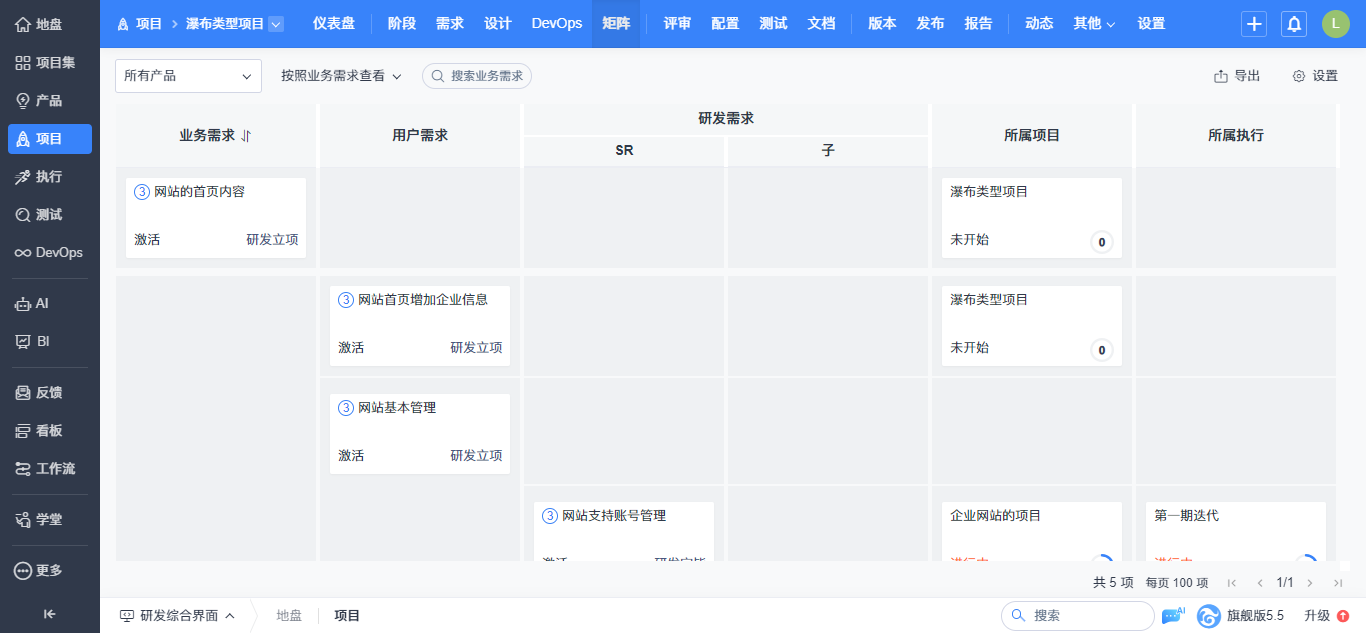Go to the next page arrow

1309,582
